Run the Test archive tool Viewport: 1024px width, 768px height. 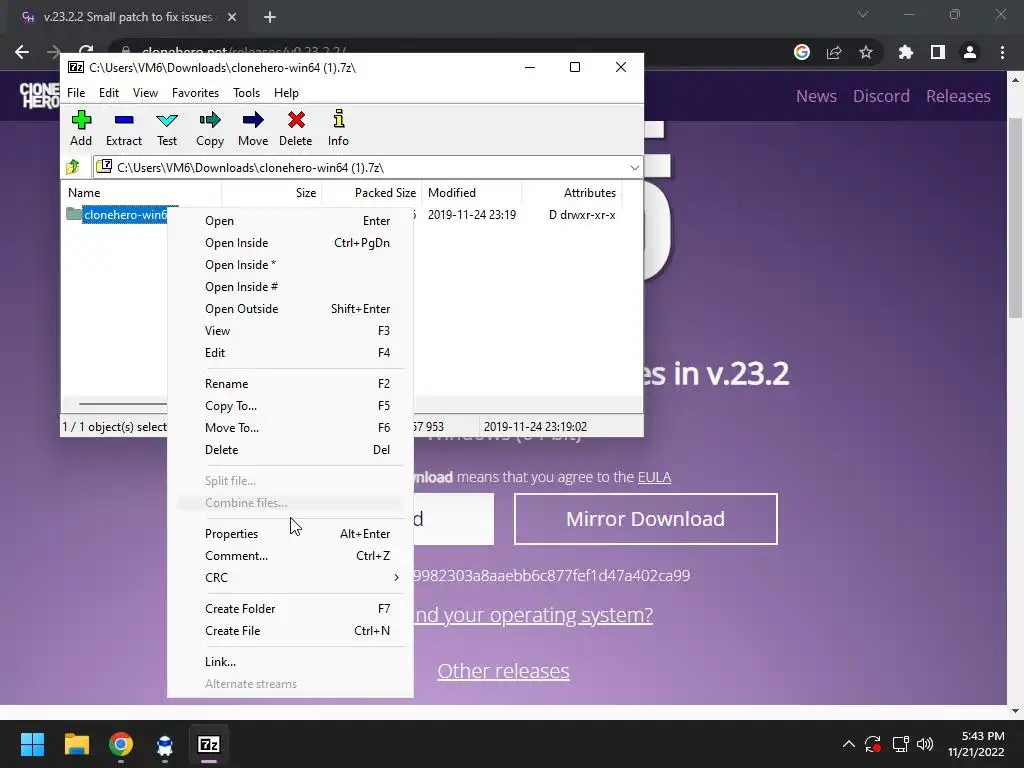point(167,128)
